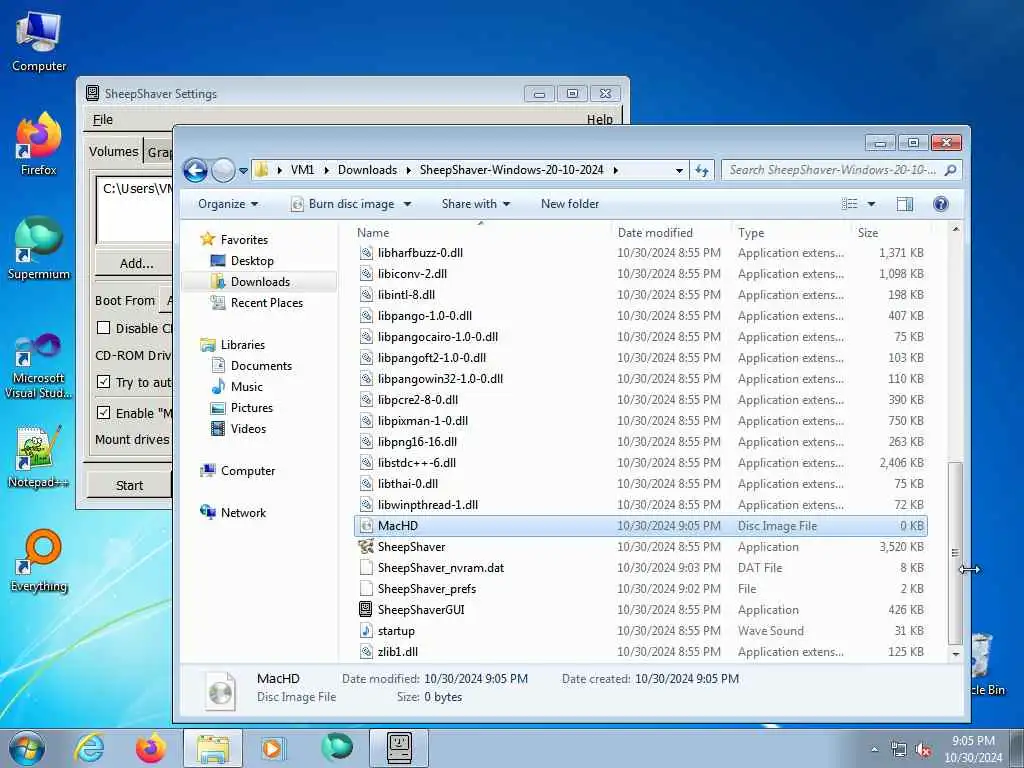Open Windows Media Player taskbar icon

pos(272,748)
